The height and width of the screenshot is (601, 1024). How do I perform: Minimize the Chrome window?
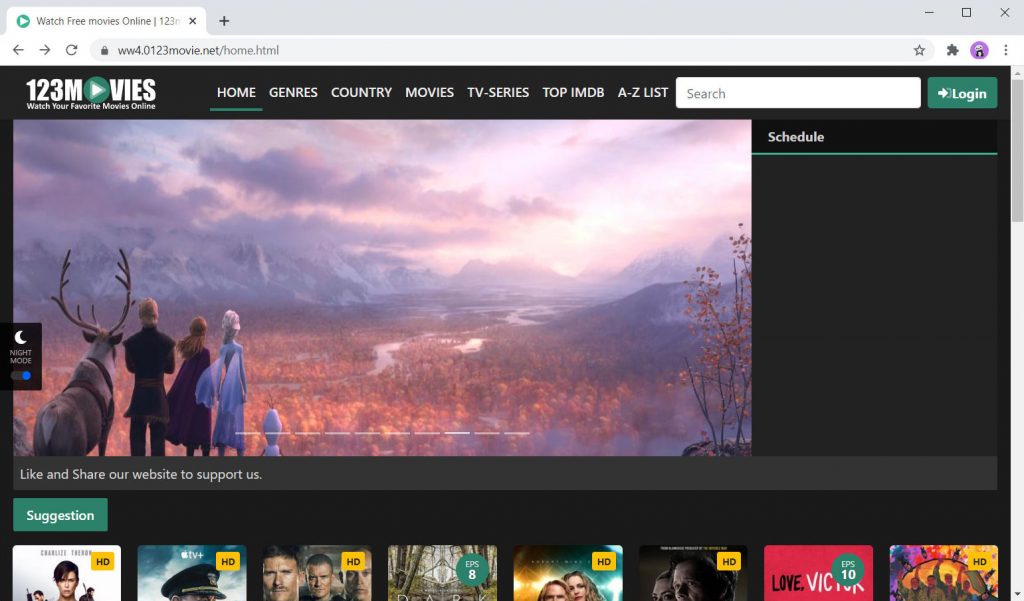click(929, 12)
